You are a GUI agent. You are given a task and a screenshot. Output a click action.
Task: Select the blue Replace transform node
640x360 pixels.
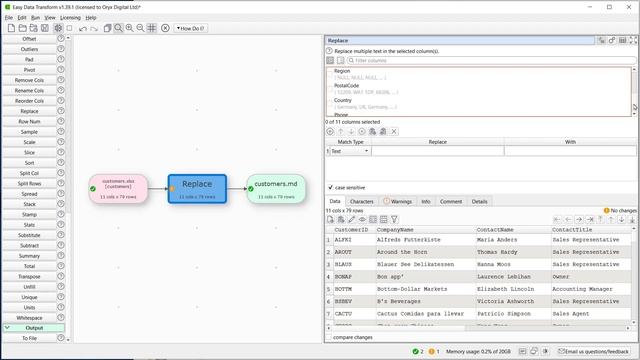point(197,189)
